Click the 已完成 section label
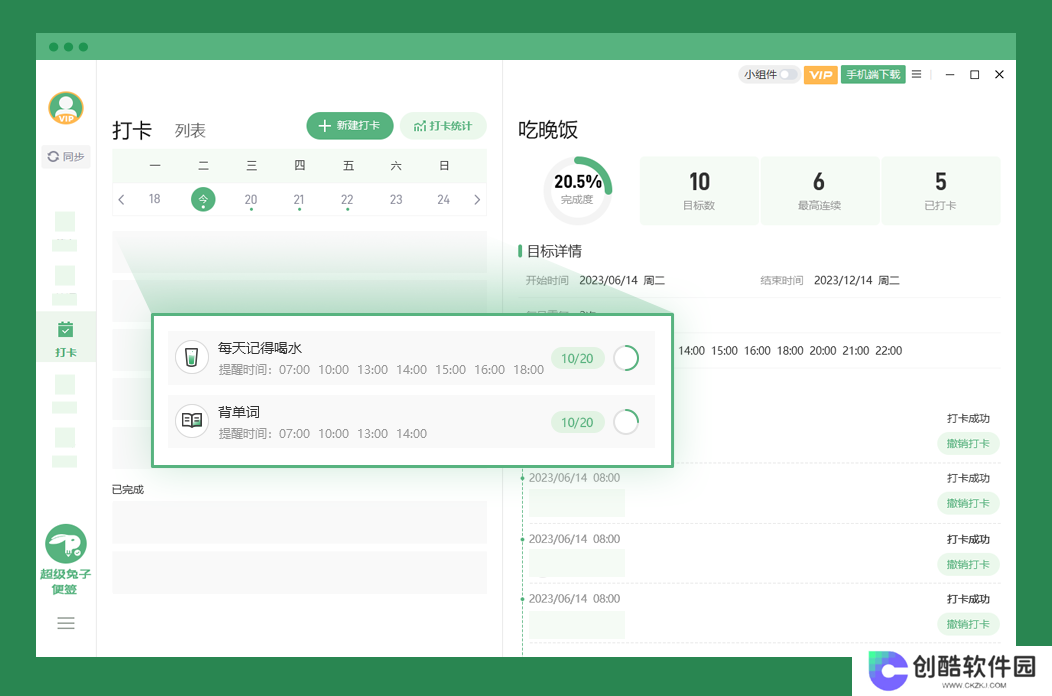This screenshot has width=1052, height=696. click(x=128, y=489)
